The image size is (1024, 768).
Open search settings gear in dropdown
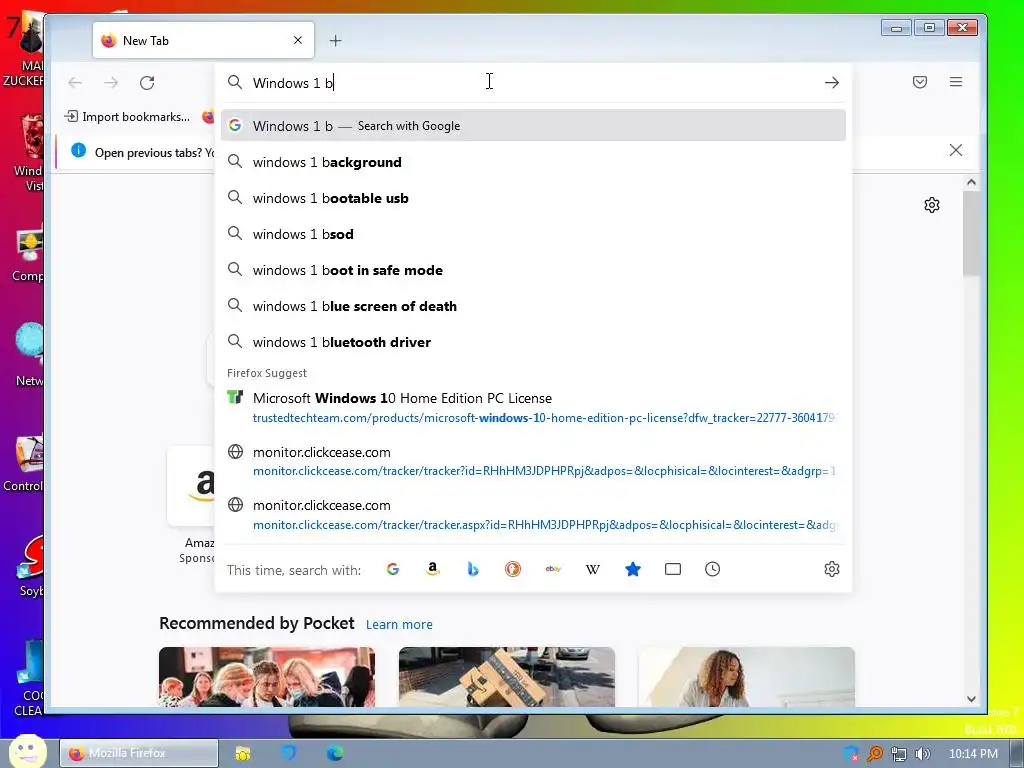[831, 569]
